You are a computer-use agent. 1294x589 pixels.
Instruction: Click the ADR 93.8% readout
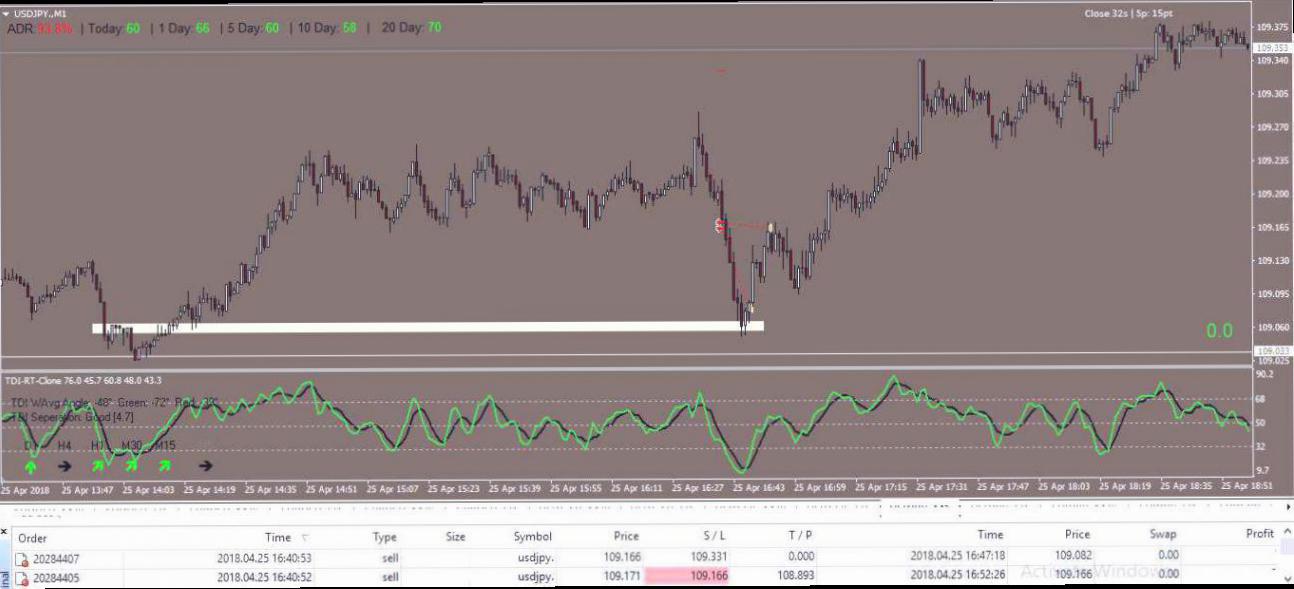(40, 29)
